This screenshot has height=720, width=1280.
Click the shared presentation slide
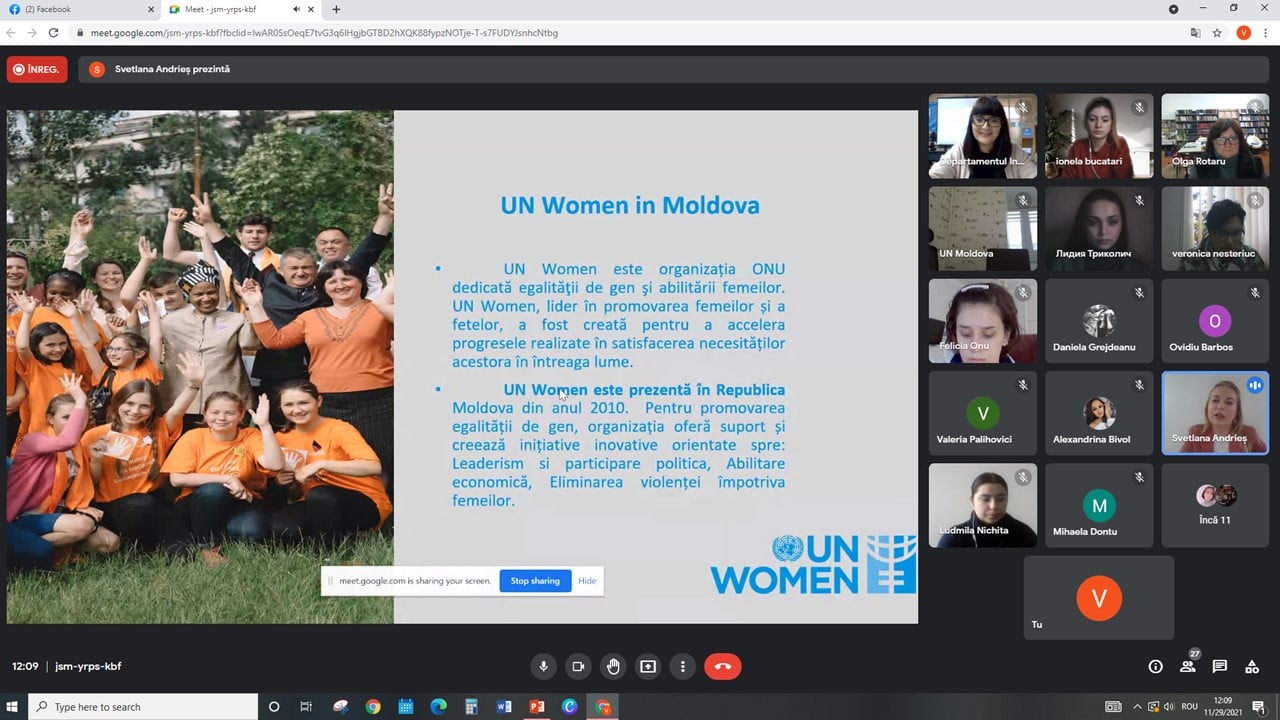tap(462, 366)
